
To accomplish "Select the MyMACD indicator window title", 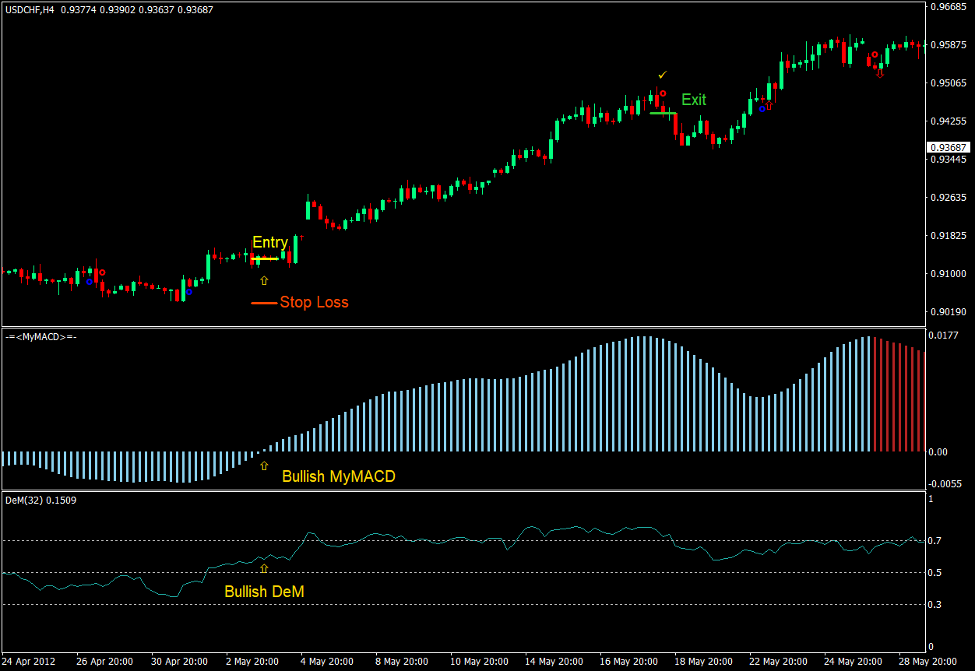I will pos(41,337).
